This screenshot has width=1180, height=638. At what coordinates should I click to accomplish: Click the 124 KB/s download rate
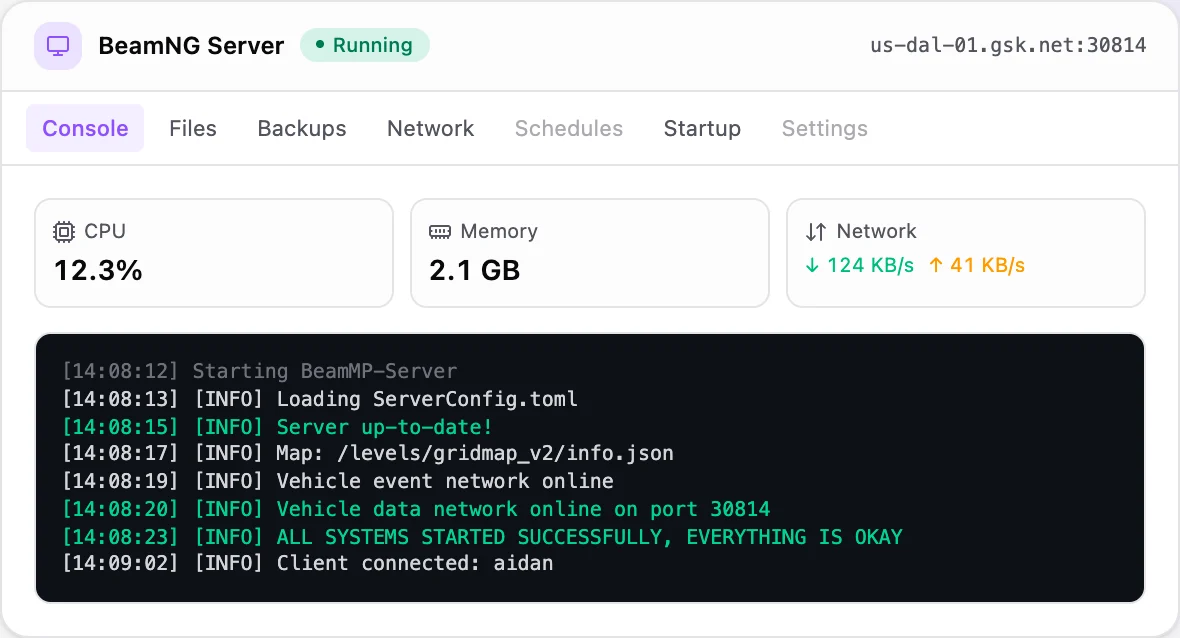pos(871,265)
